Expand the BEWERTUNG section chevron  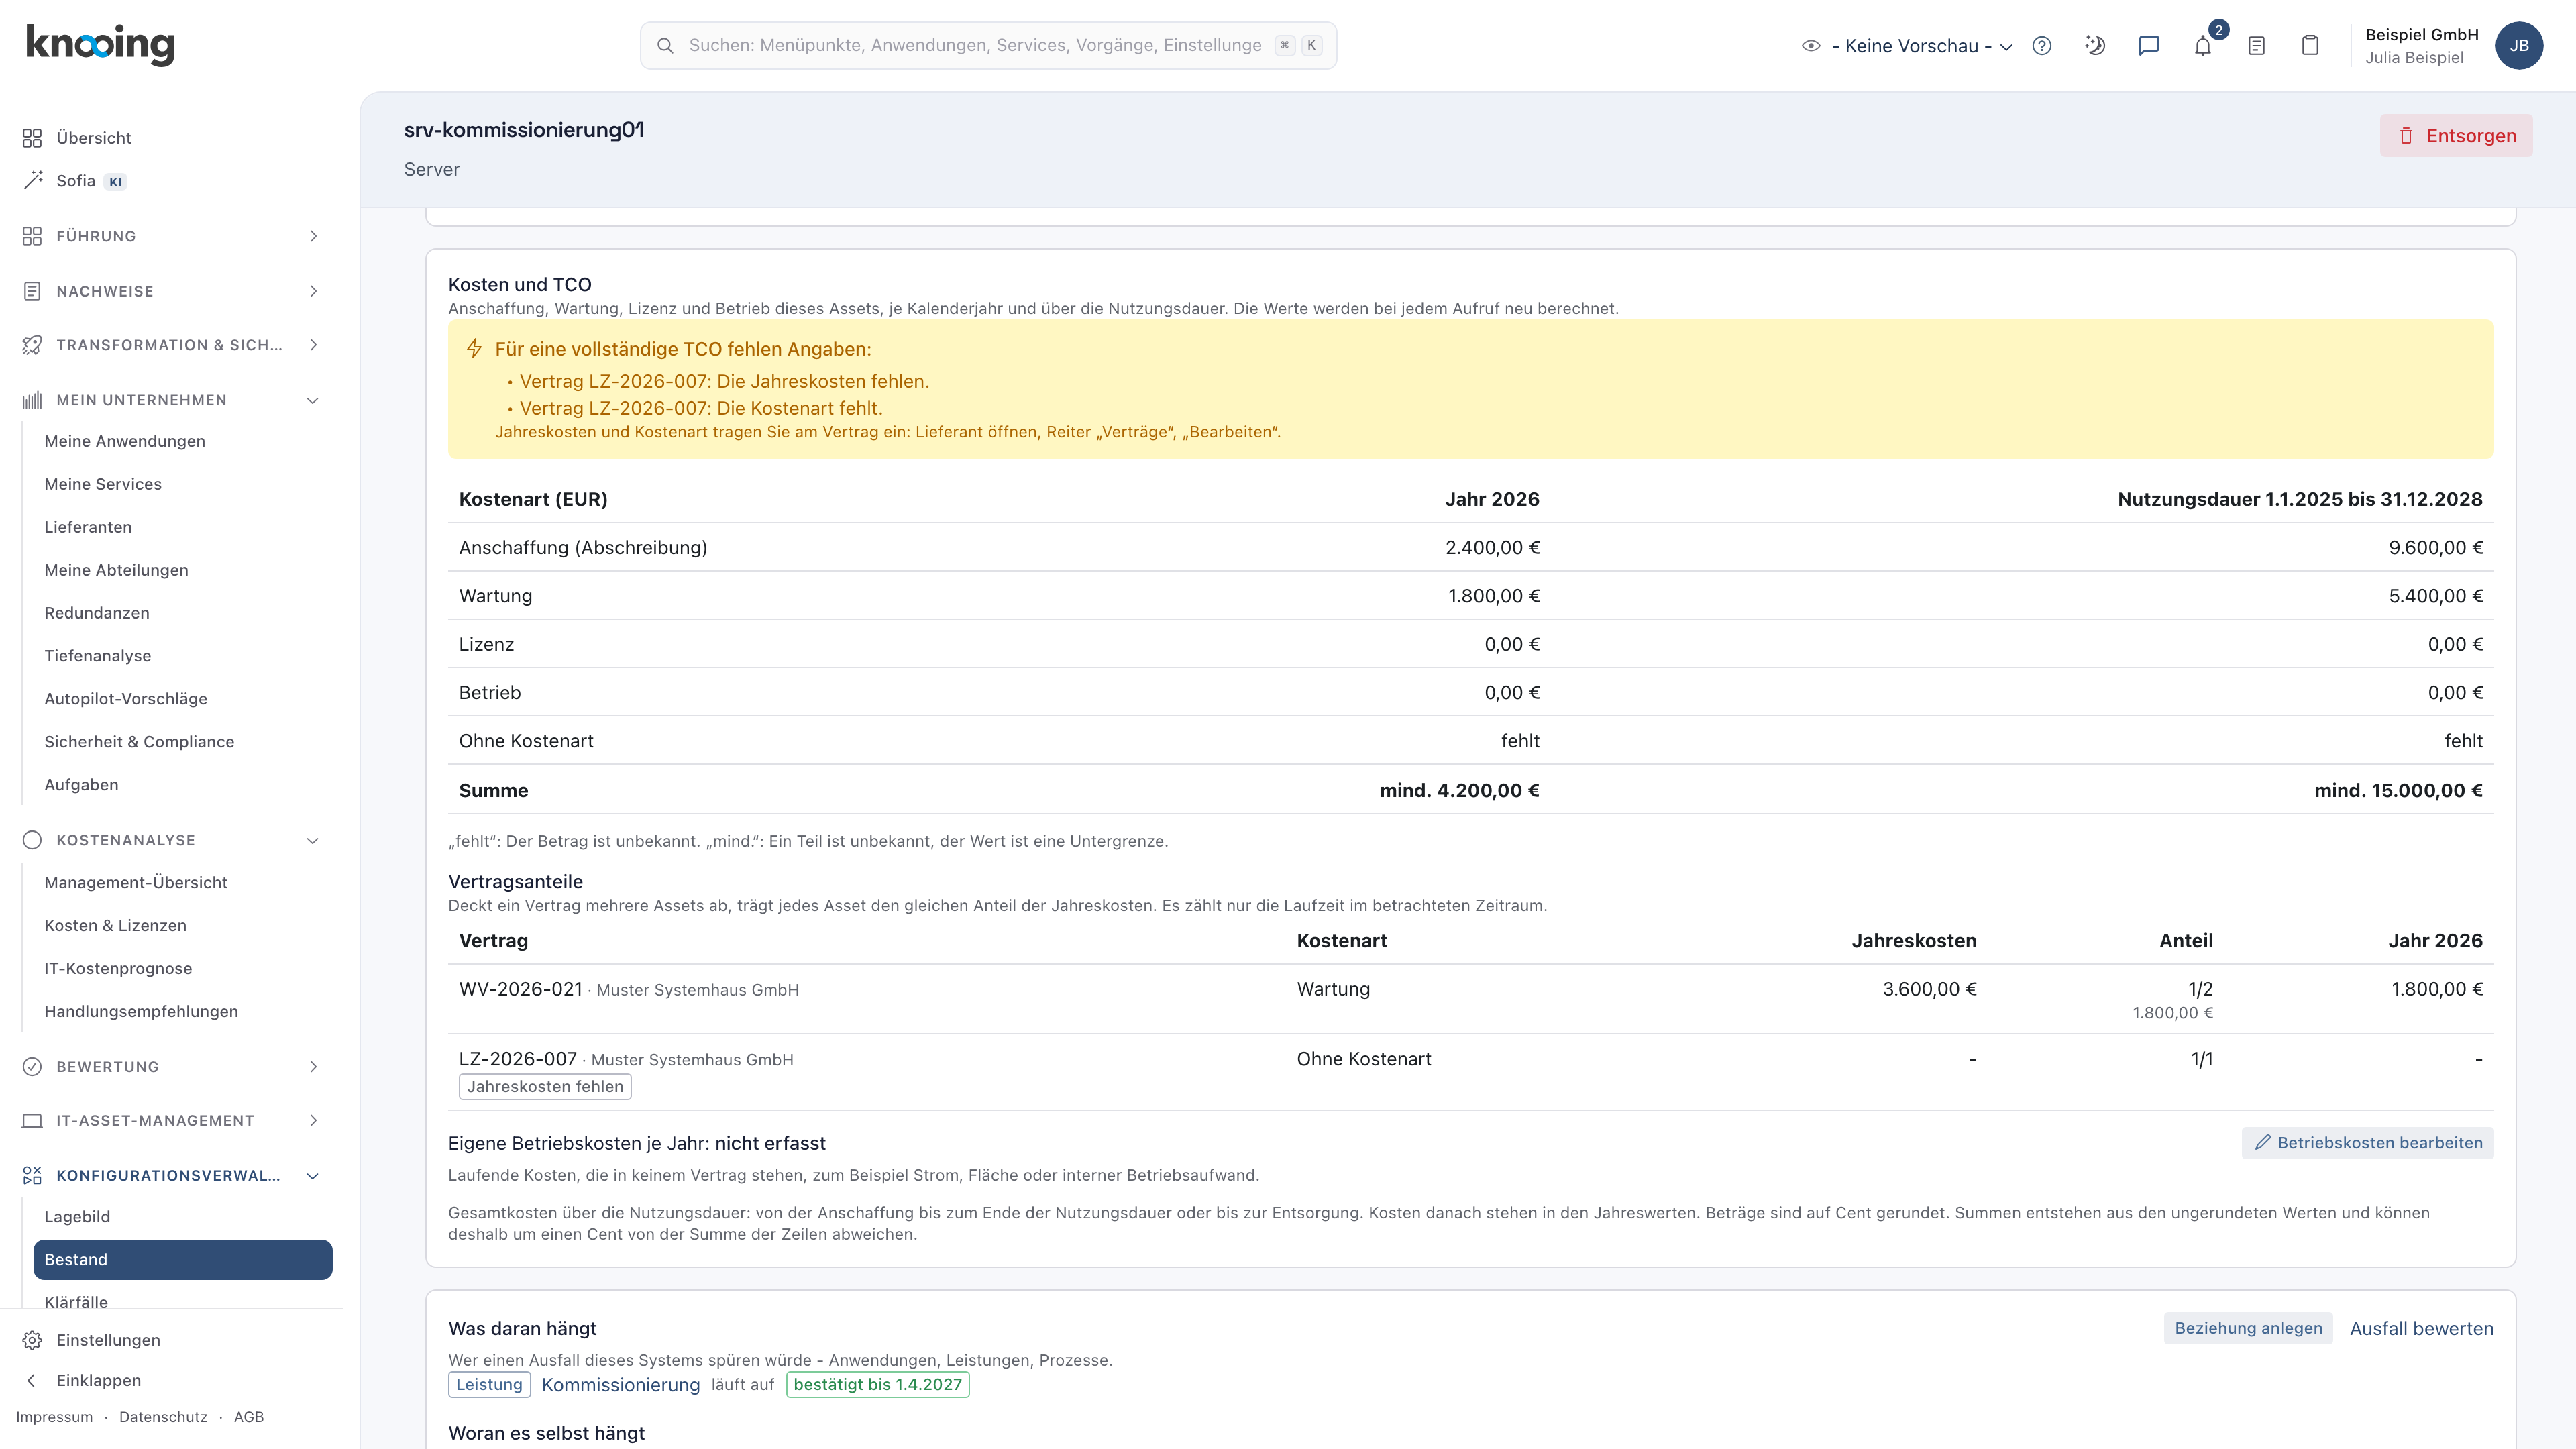(x=313, y=1067)
